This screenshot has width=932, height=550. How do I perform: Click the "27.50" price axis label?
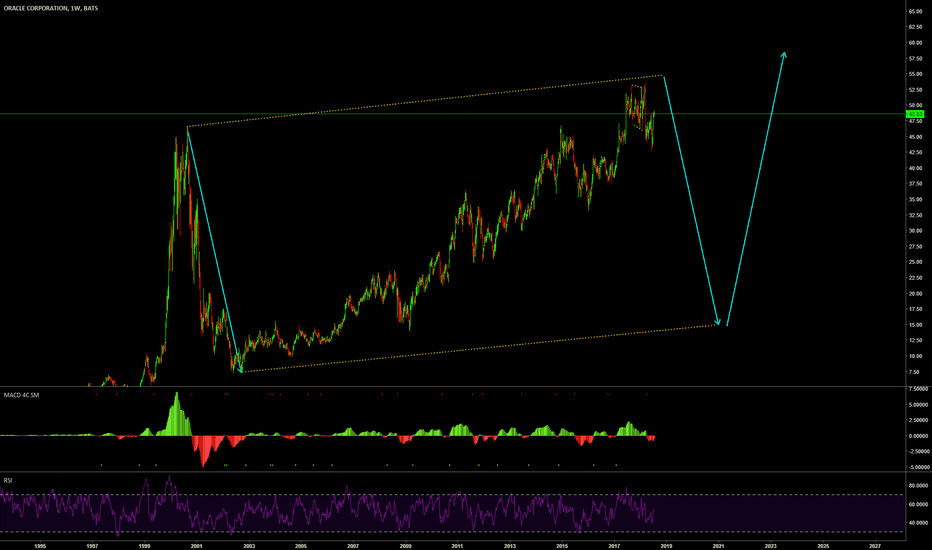tap(915, 246)
